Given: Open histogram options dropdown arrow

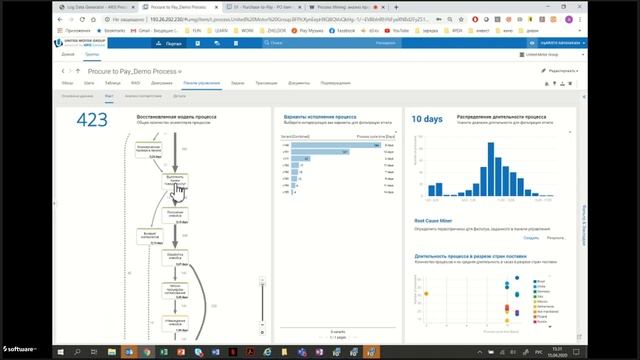Looking at the screenshot, I should [570, 132].
